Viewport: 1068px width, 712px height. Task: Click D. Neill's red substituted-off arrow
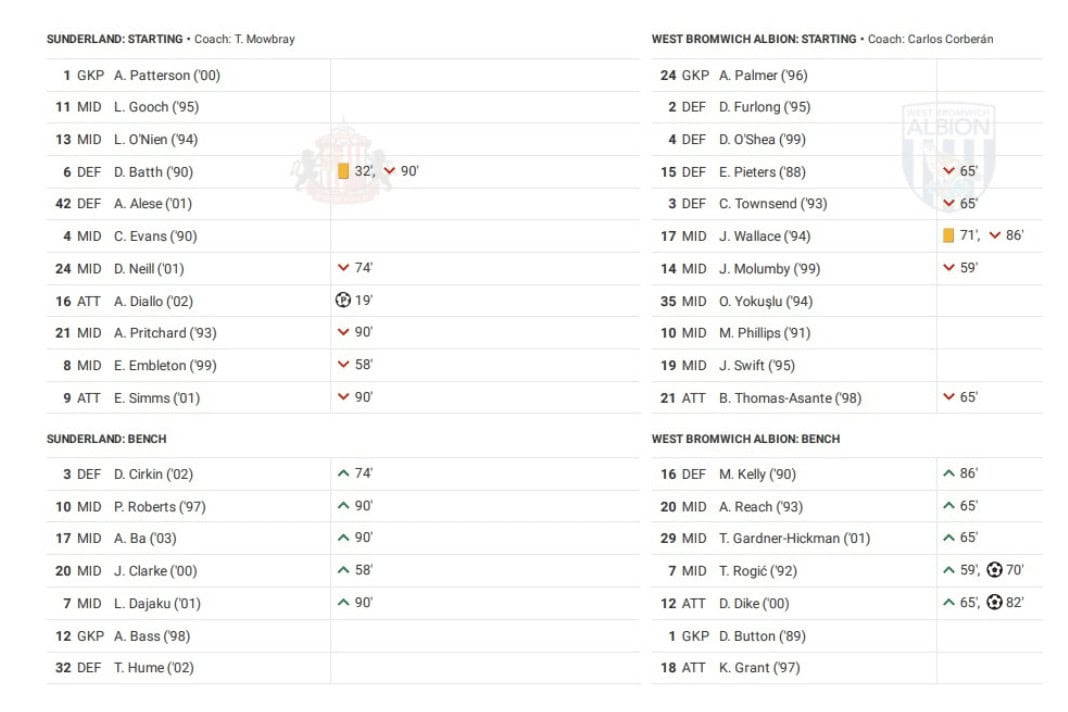point(344,268)
